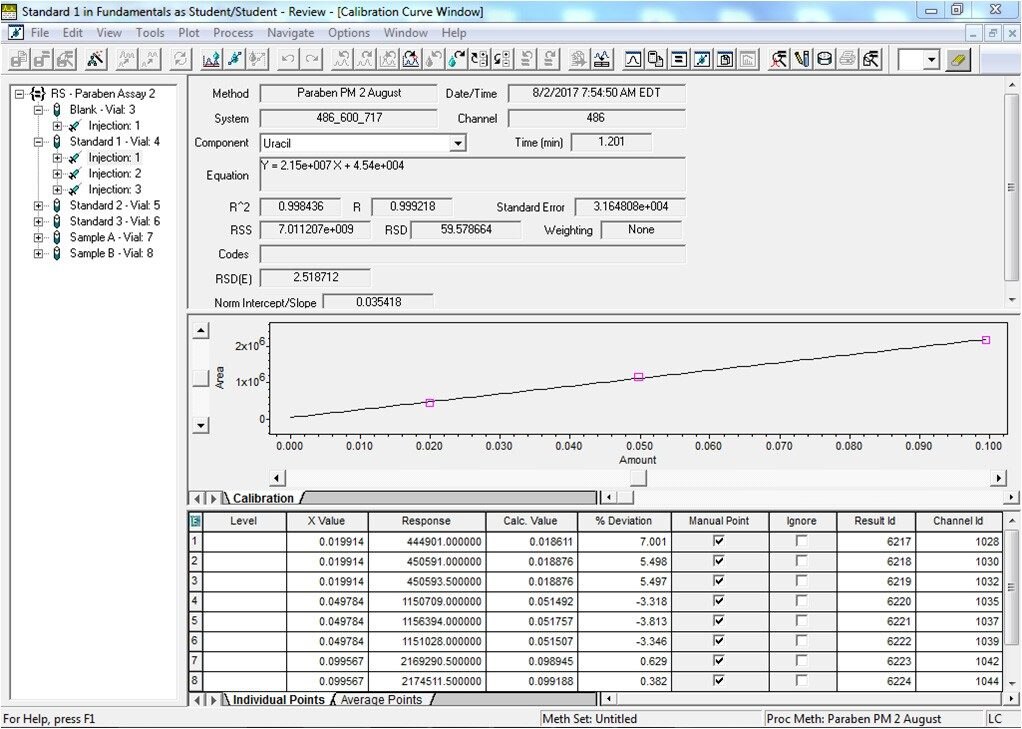Viewport: 1022px width, 729px height.
Task: Open the Navigate menu
Action: click(x=291, y=33)
